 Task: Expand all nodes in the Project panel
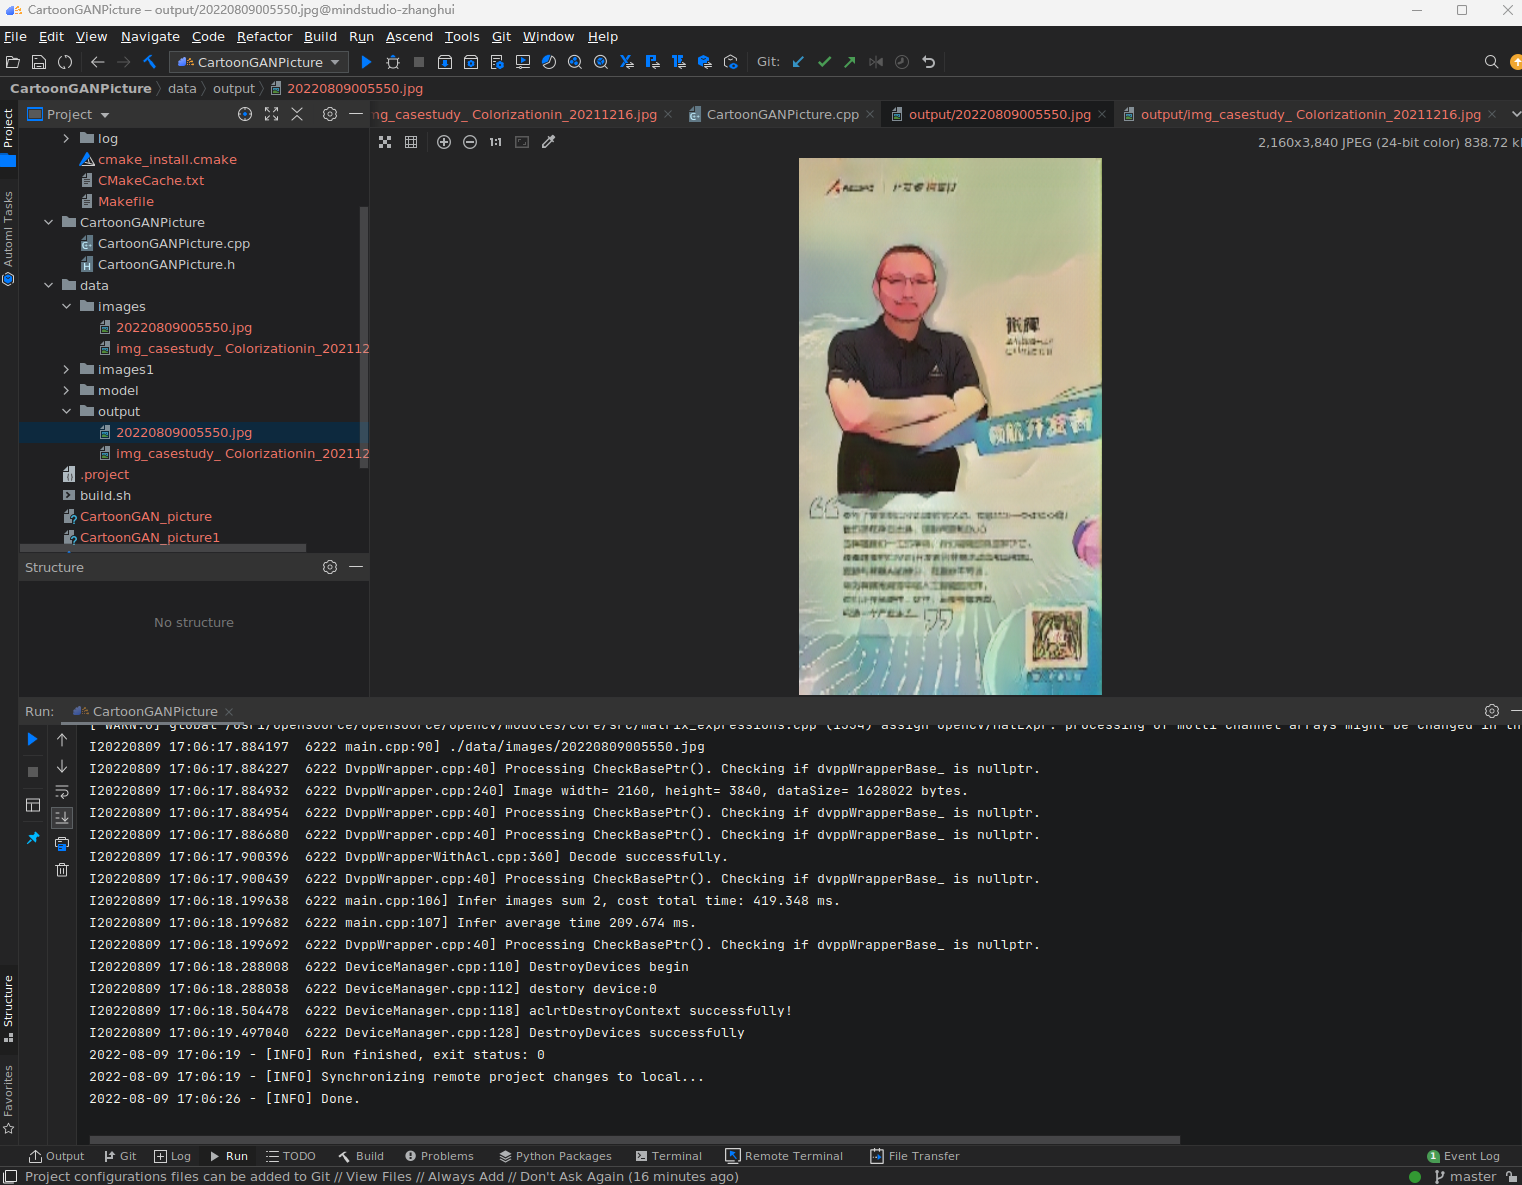(x=271, y=114)
